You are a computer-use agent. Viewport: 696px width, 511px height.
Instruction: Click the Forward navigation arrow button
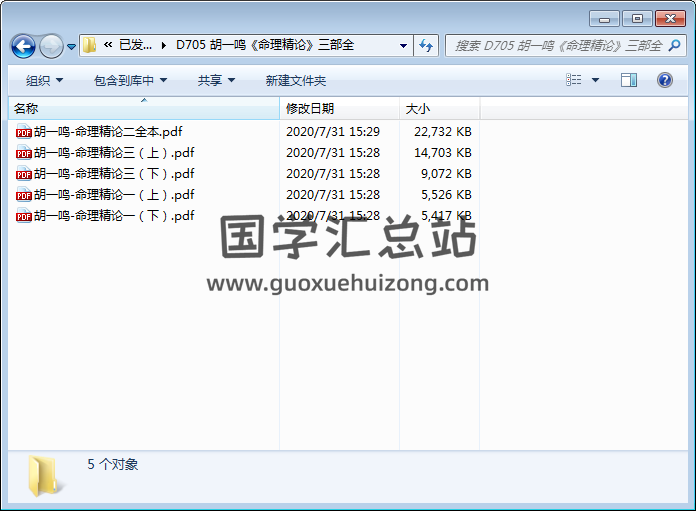pos(51,46)
